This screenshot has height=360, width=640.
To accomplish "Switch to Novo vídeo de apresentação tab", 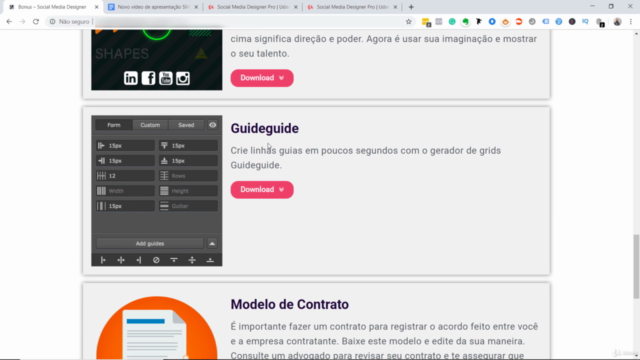I will pos(152,7).
